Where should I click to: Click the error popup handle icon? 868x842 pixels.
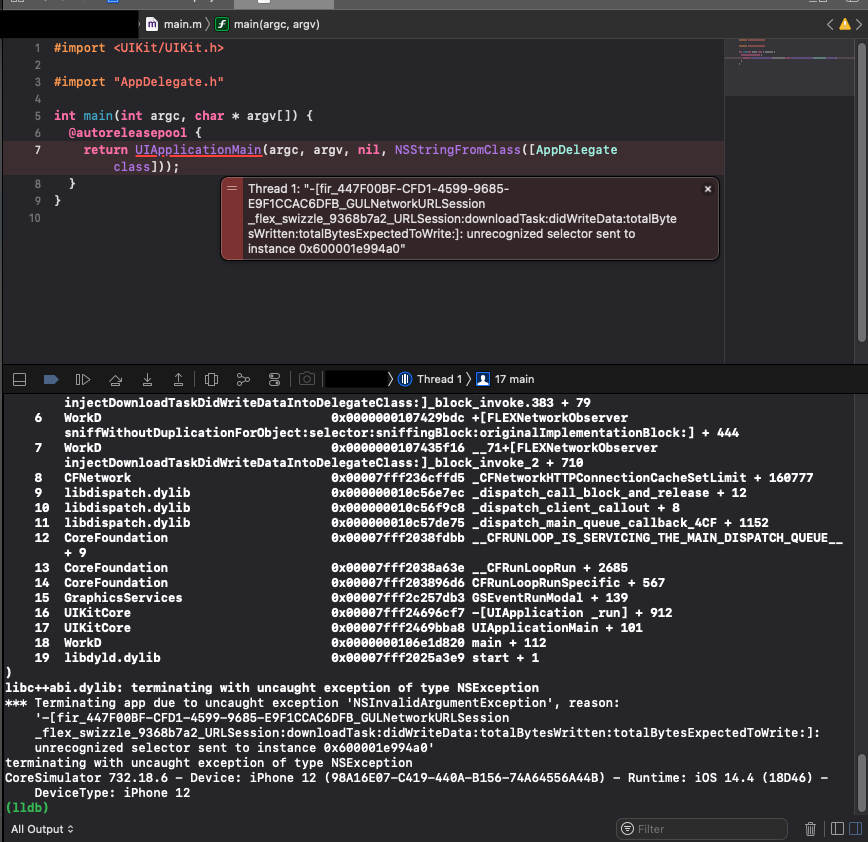[232, 188]
